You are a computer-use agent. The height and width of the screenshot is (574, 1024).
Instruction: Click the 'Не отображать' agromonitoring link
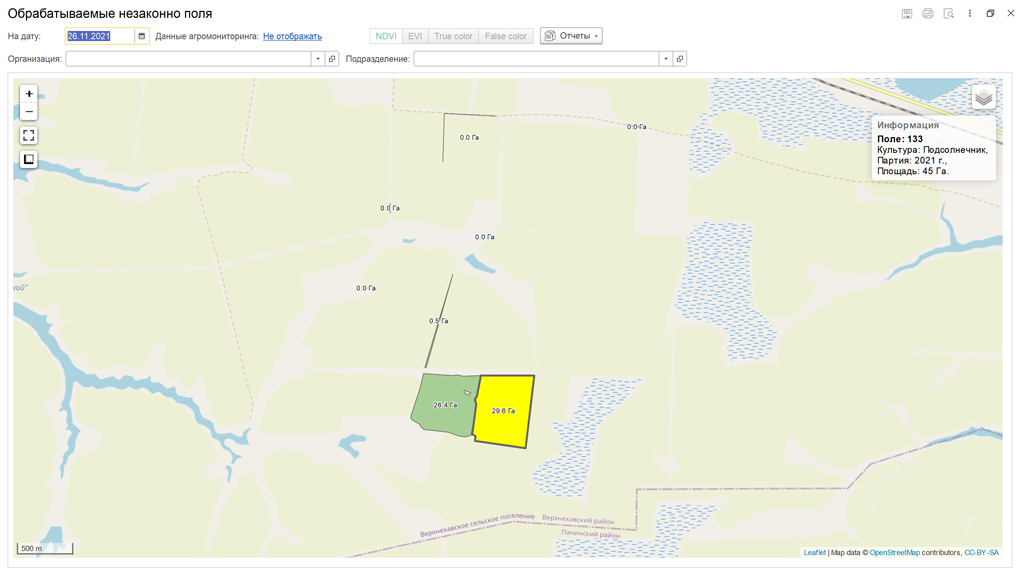(x=292, y=36)
